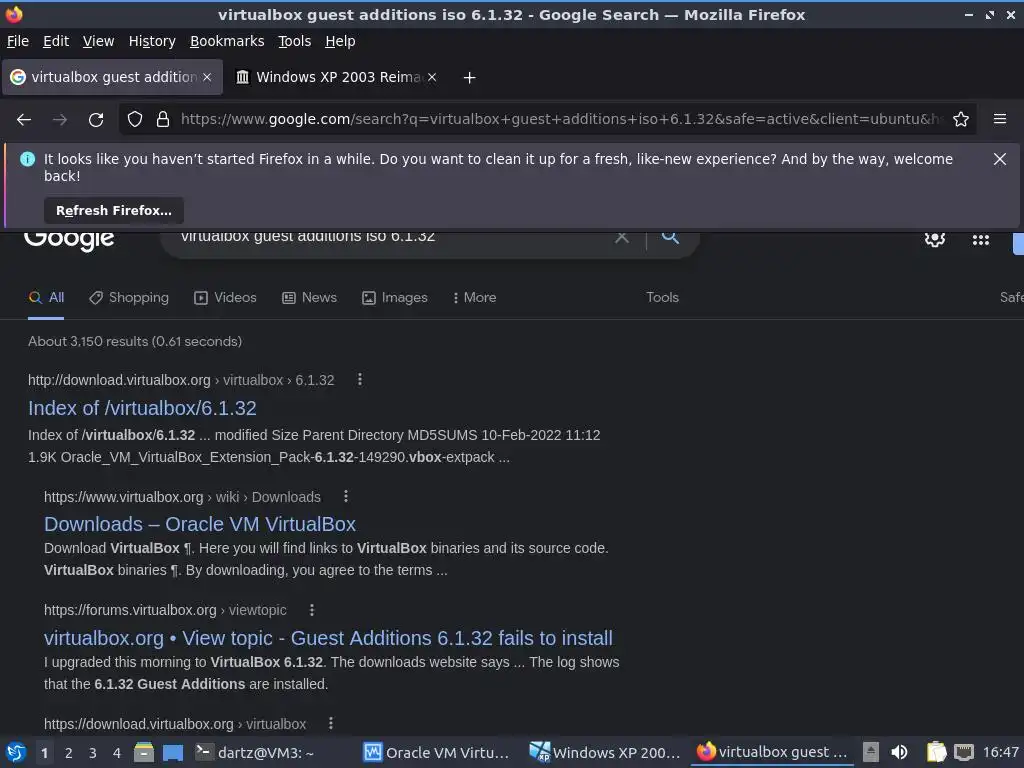This screenshot has height=768, width=1024.
Task: Open Guest Additions 6.1.32 fails to install topic
Action: 328,638
